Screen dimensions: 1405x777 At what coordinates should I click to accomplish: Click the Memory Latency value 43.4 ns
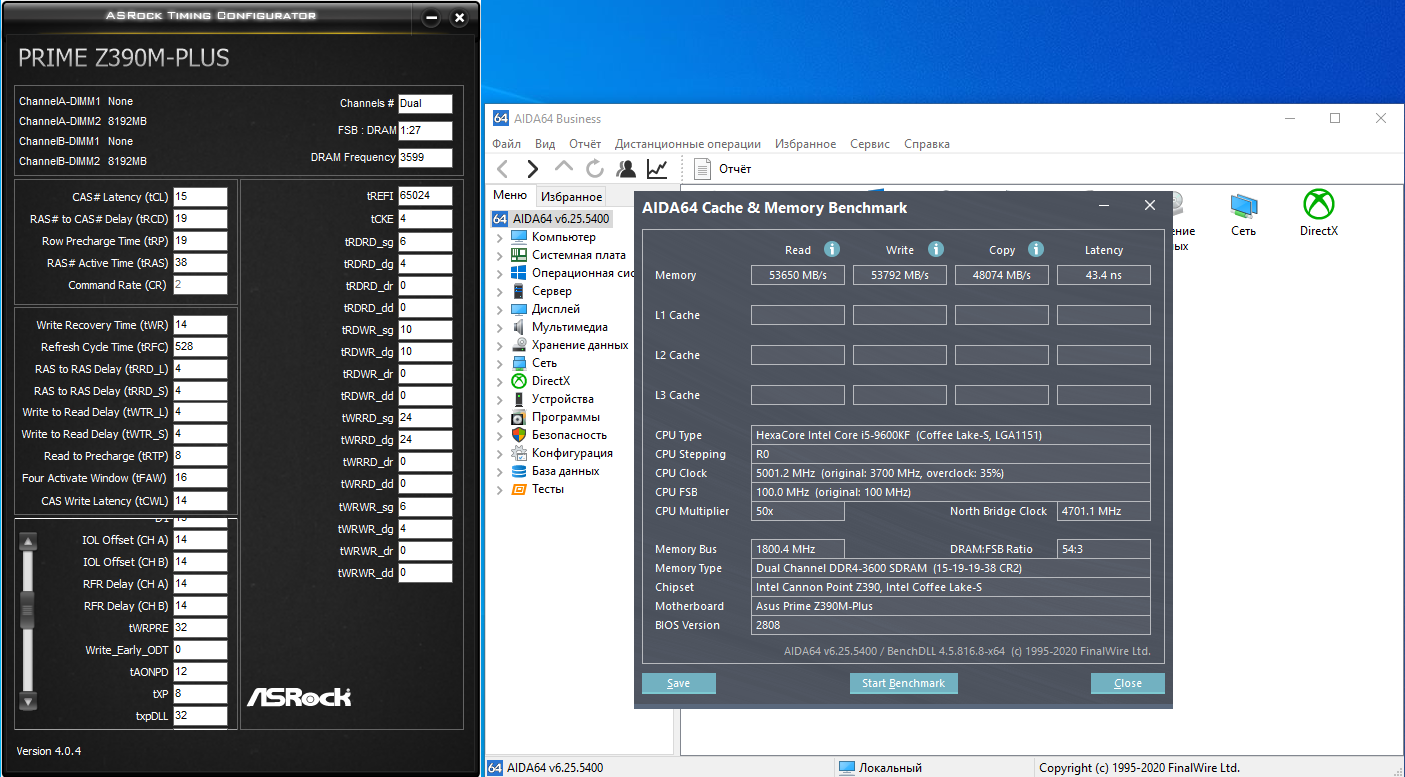coord(1104,275)
